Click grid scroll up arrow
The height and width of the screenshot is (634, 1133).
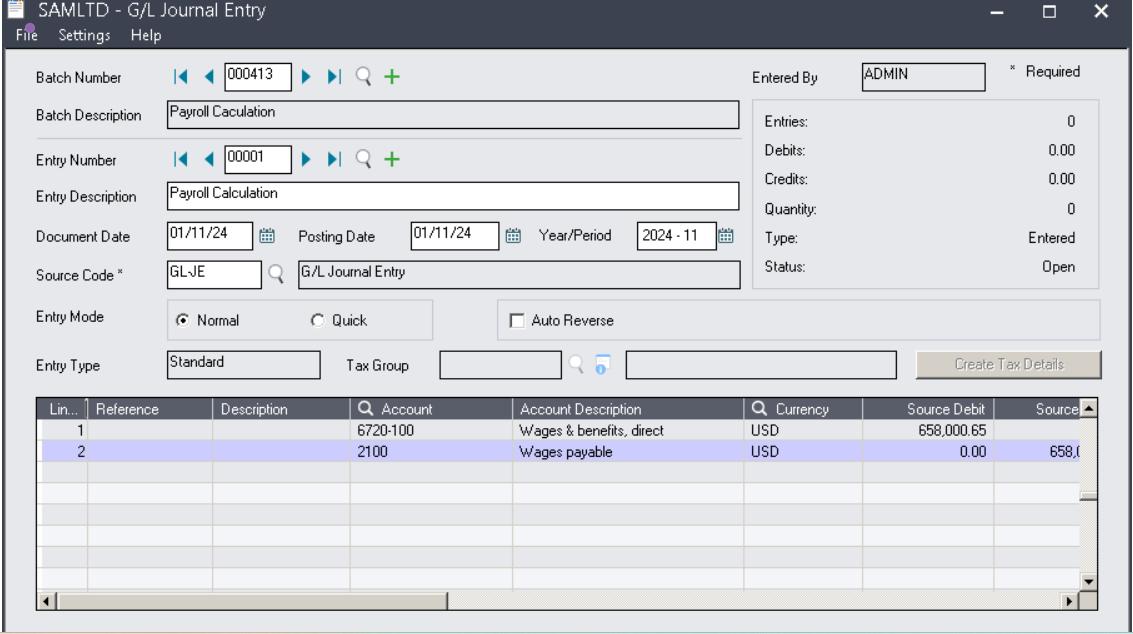1088,408
